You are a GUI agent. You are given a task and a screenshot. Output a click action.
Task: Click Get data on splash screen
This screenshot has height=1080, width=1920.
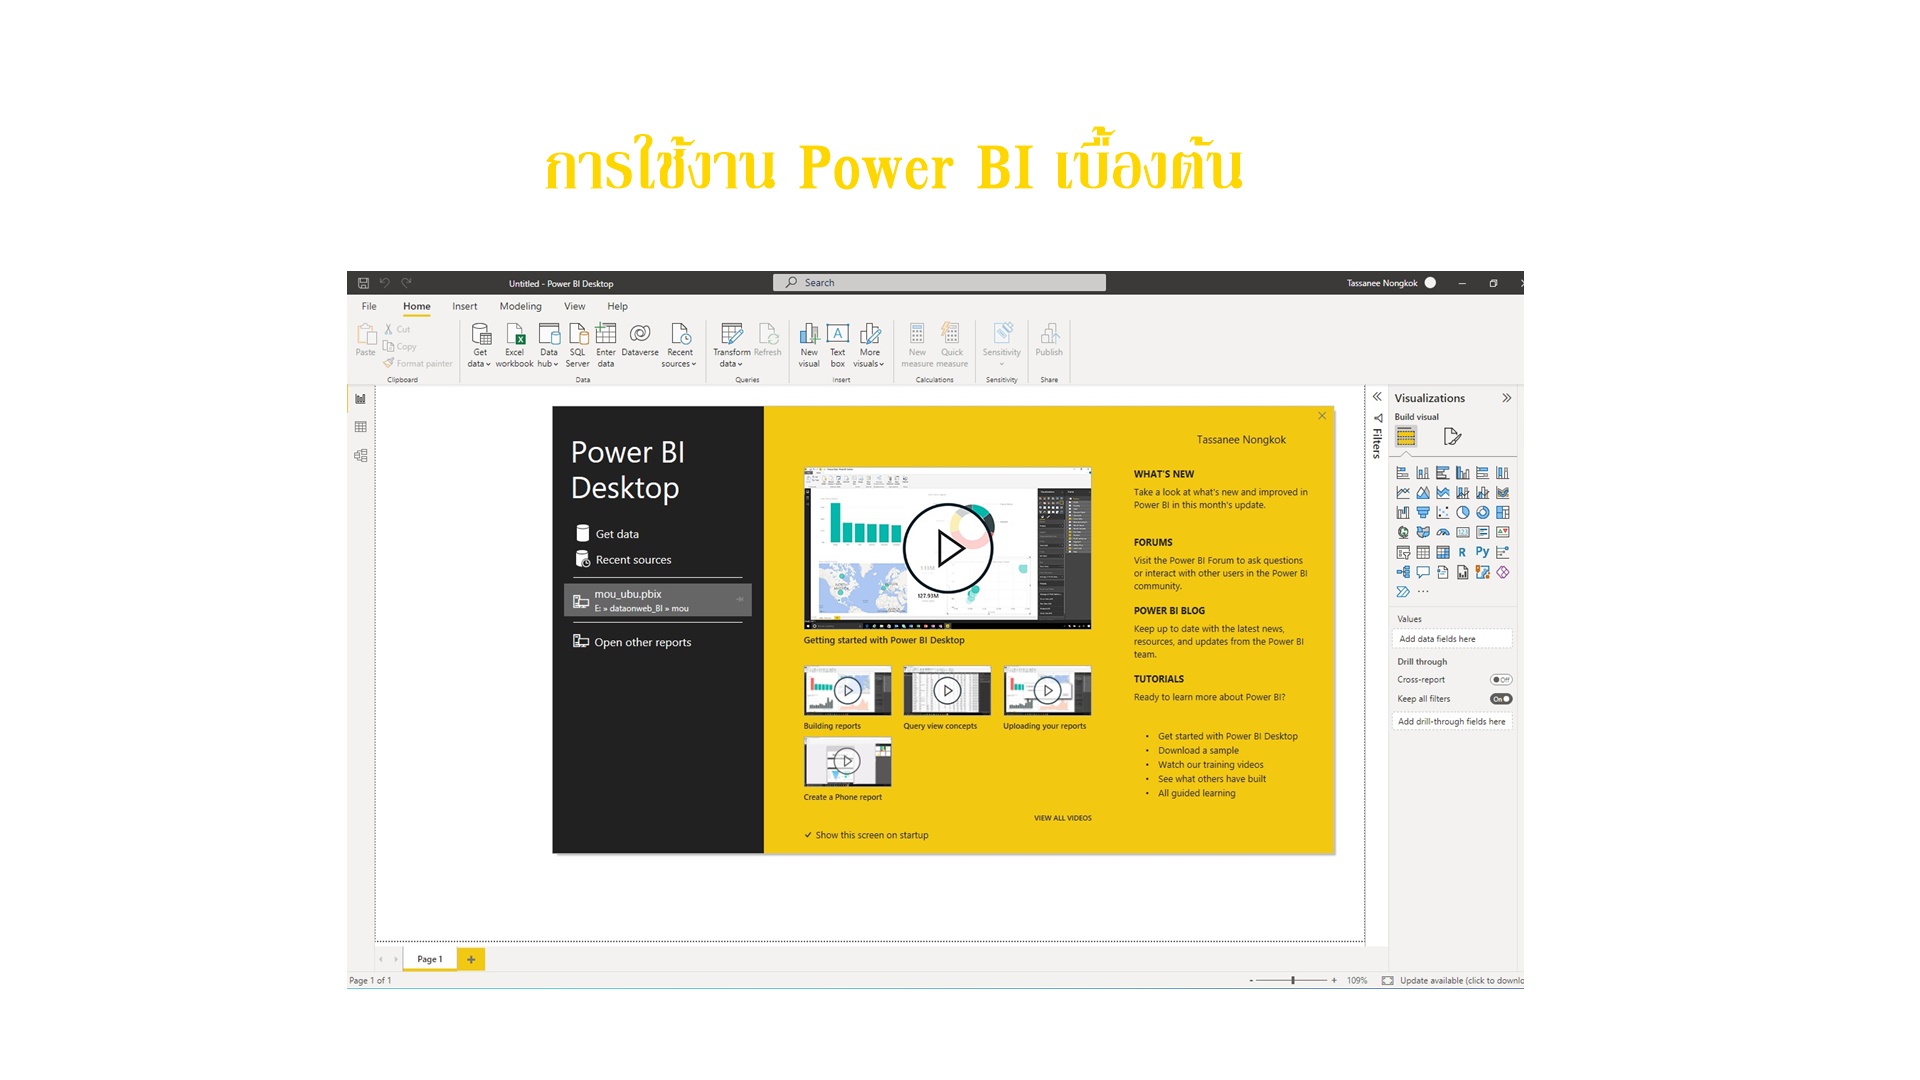click(608, 534)
